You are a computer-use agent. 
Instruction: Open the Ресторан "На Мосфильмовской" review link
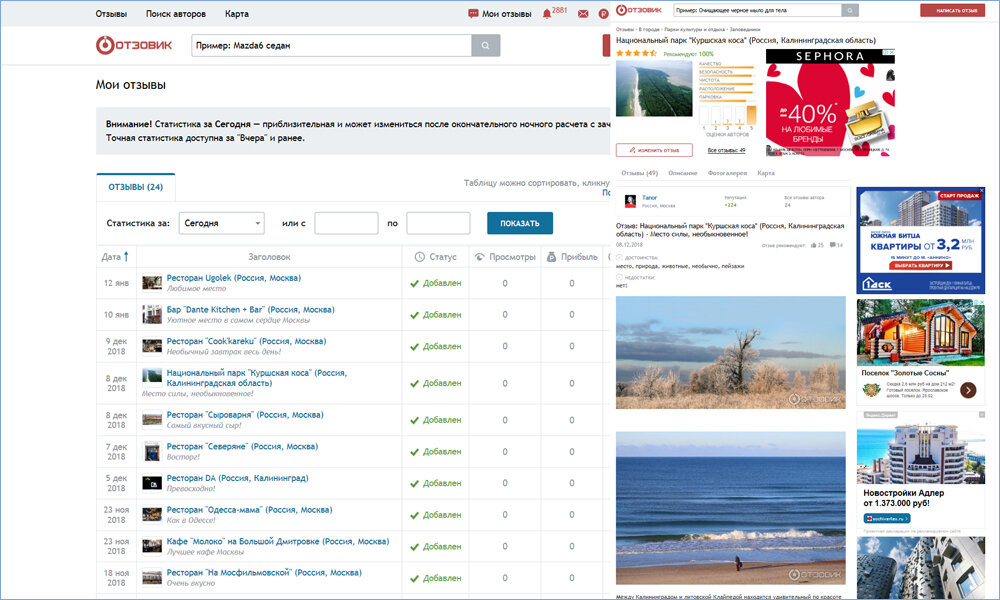(264, 573)
